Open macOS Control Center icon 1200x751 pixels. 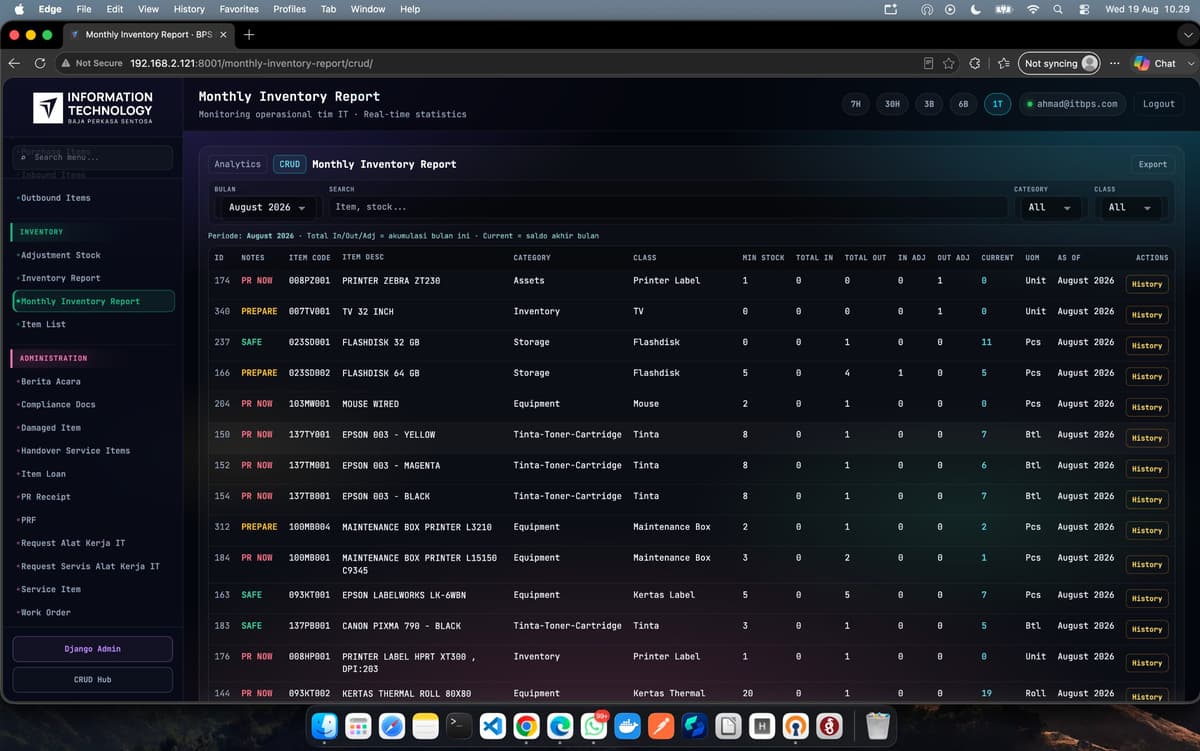coord(1084,9)
